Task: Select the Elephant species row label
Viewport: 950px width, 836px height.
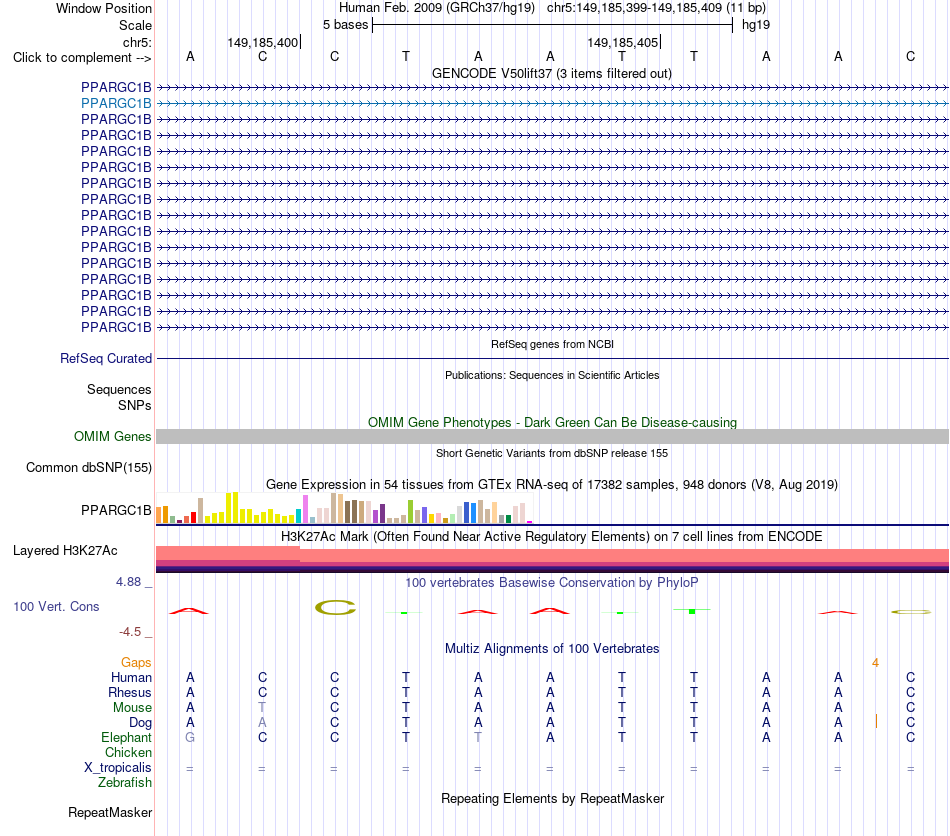Action: click(x=127, y=737)
